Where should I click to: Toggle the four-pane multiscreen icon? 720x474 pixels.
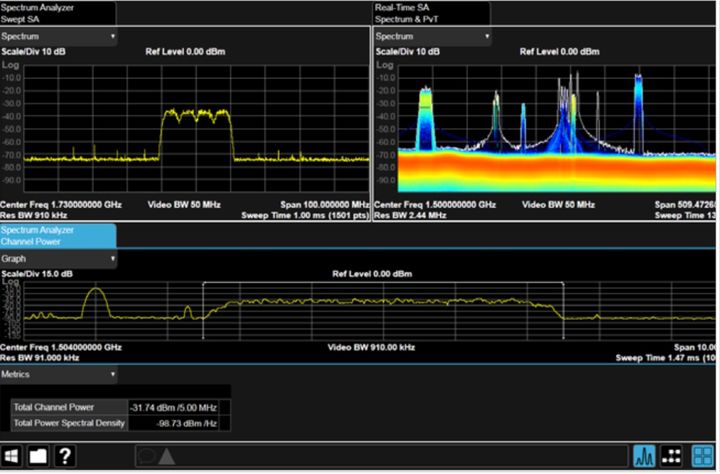click(x=703, y=457)
